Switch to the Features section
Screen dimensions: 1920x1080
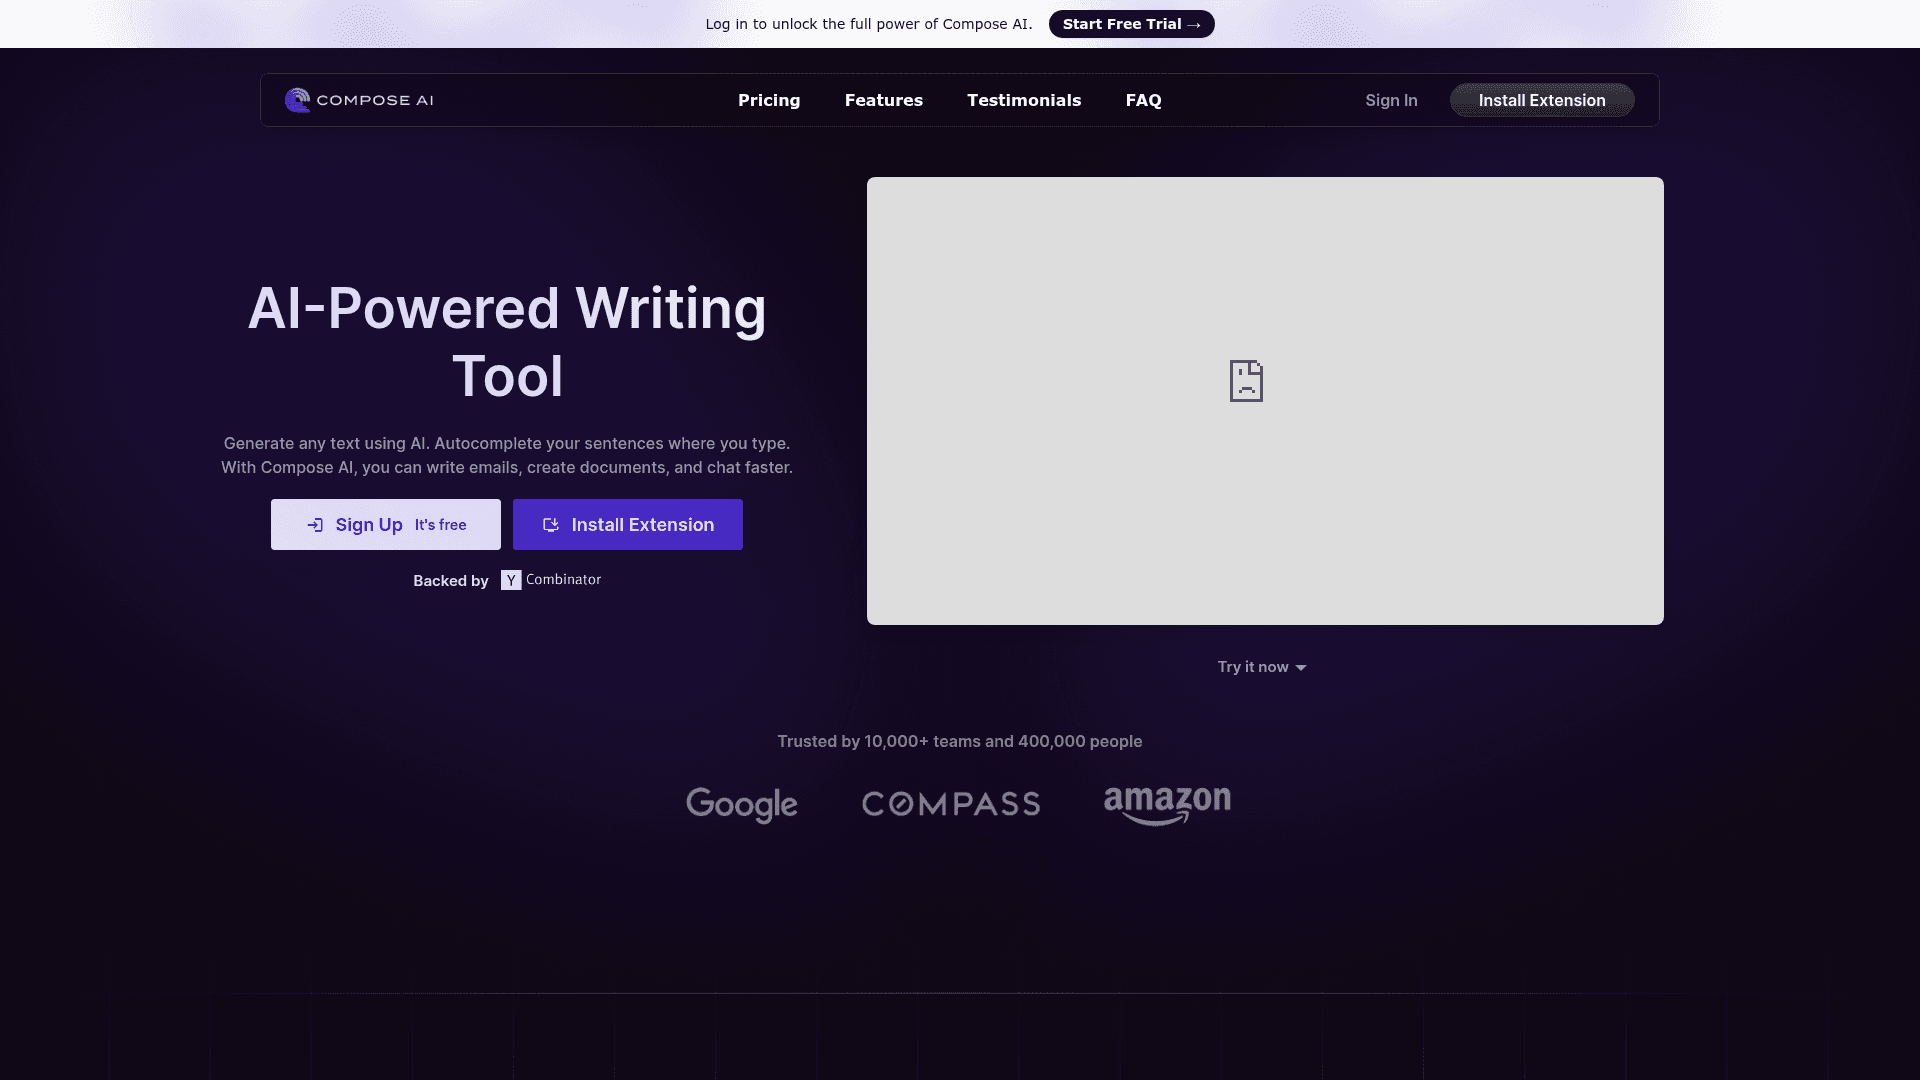(x=884, y=100)
